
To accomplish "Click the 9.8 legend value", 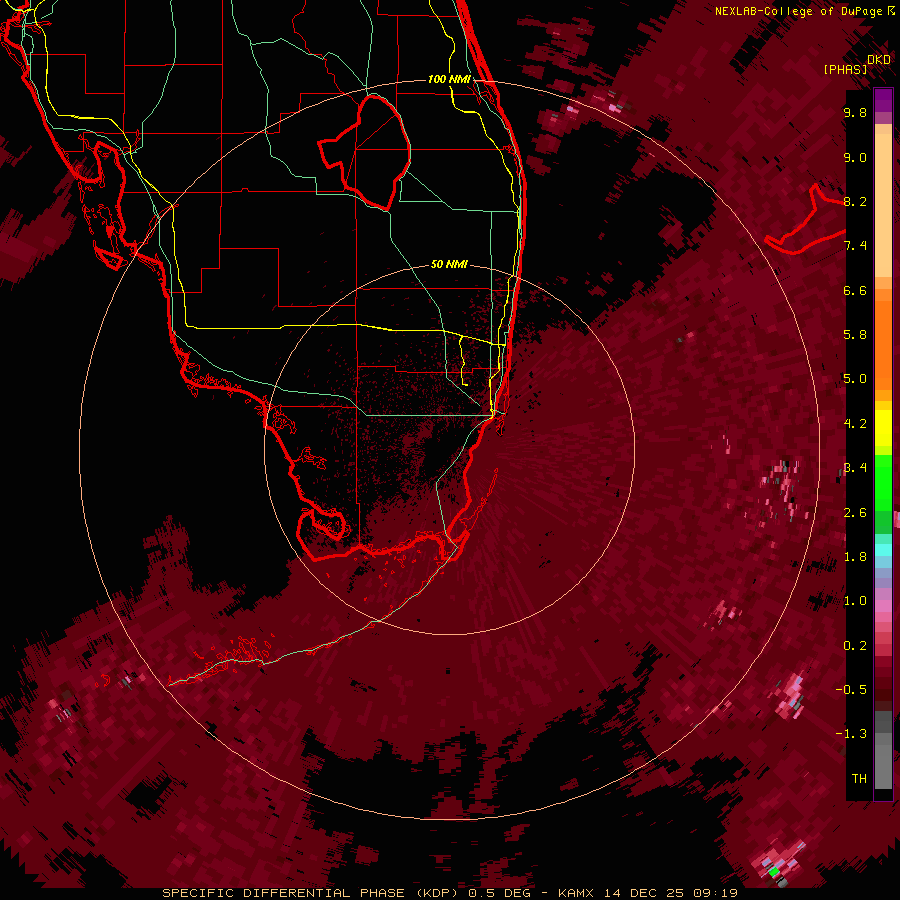I will pyautogui.click(x=855, y=112).
